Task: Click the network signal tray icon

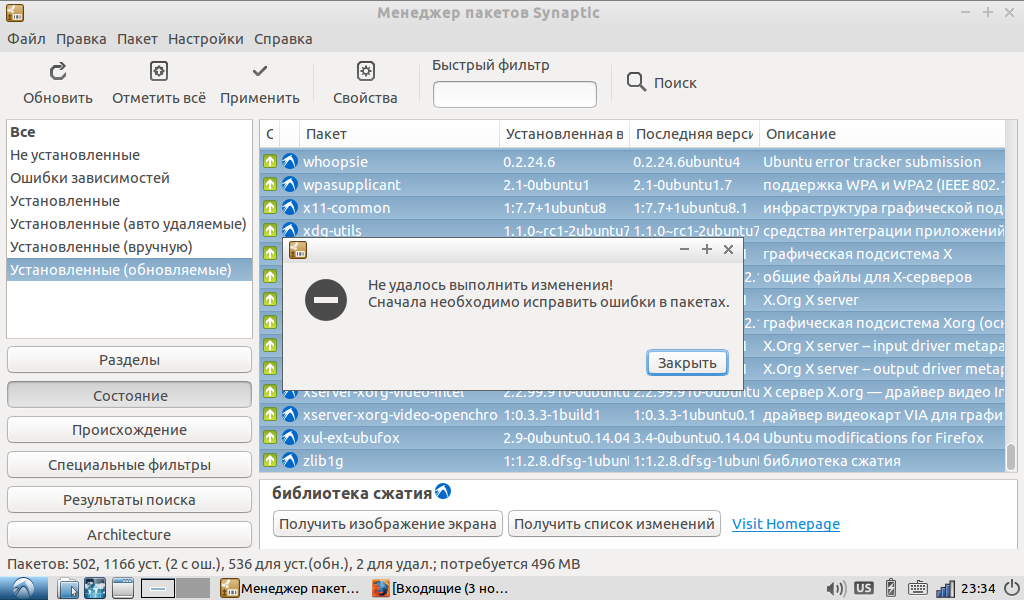Action: [945, 588]
